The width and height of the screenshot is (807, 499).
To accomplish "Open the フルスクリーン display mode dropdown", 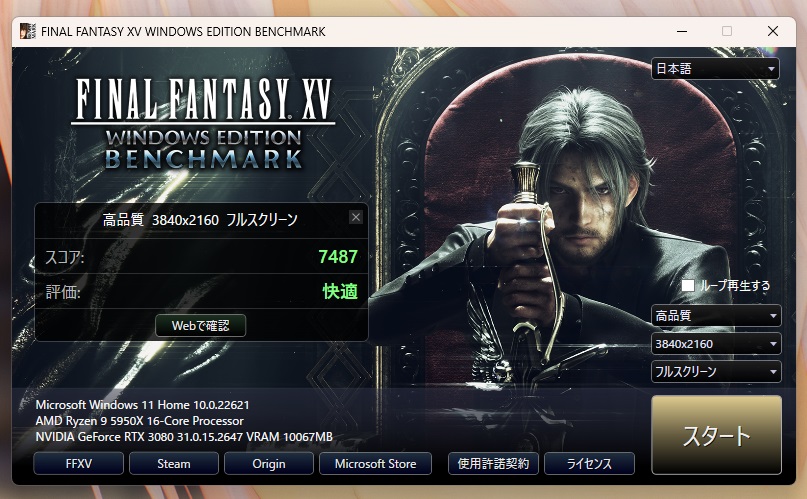I will point(716,371).
